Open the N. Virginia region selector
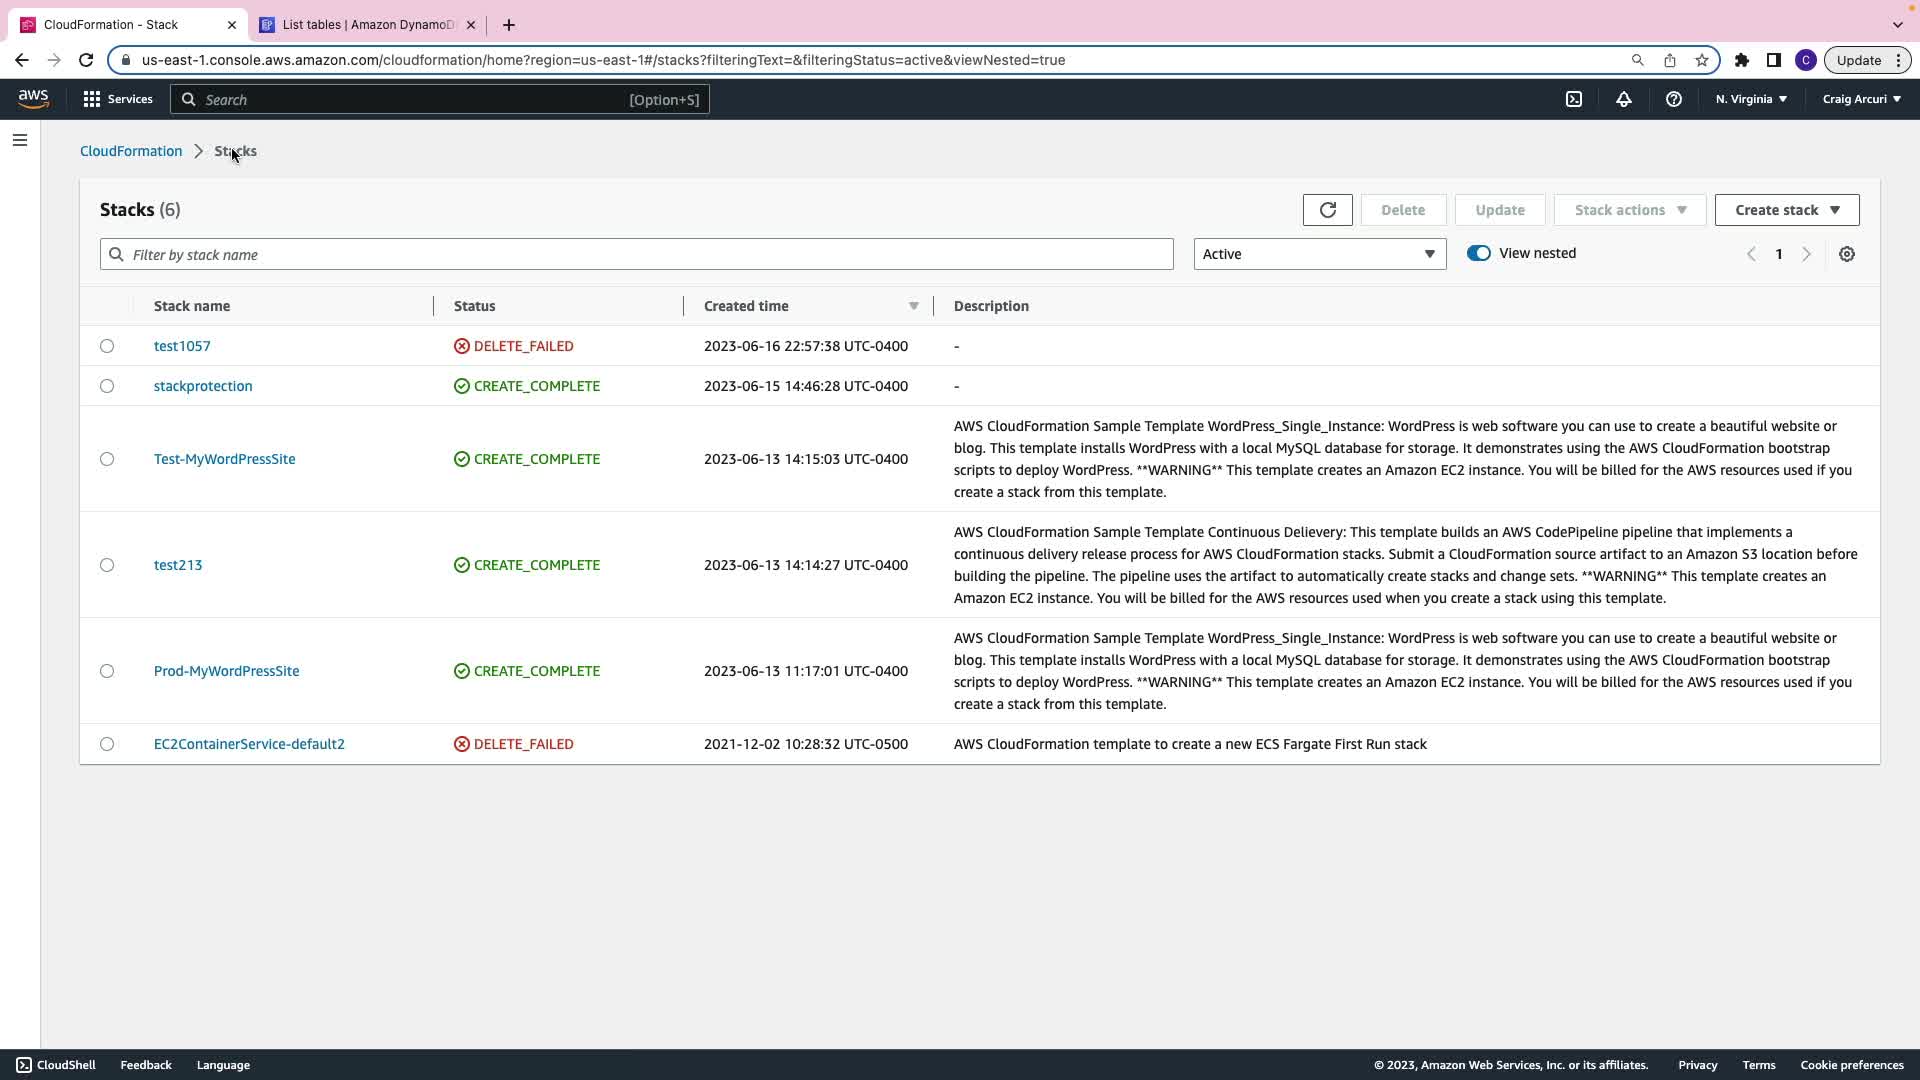Image resolution: width=1920 pixels, height=1080 pixels. (1751, 99)
